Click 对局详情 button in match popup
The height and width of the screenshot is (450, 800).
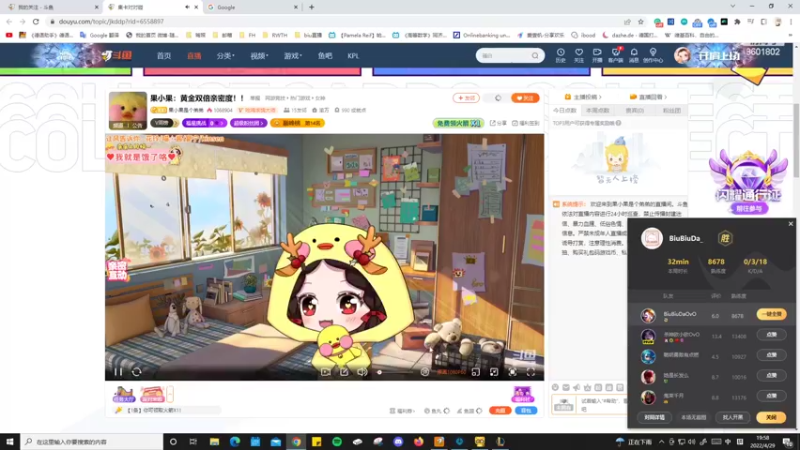654,417
